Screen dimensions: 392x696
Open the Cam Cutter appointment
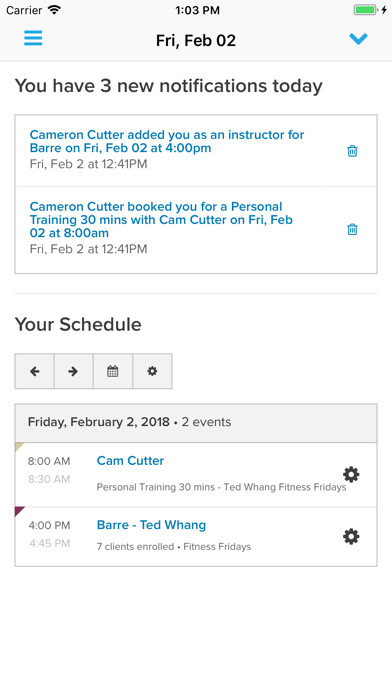click(130, 461)
